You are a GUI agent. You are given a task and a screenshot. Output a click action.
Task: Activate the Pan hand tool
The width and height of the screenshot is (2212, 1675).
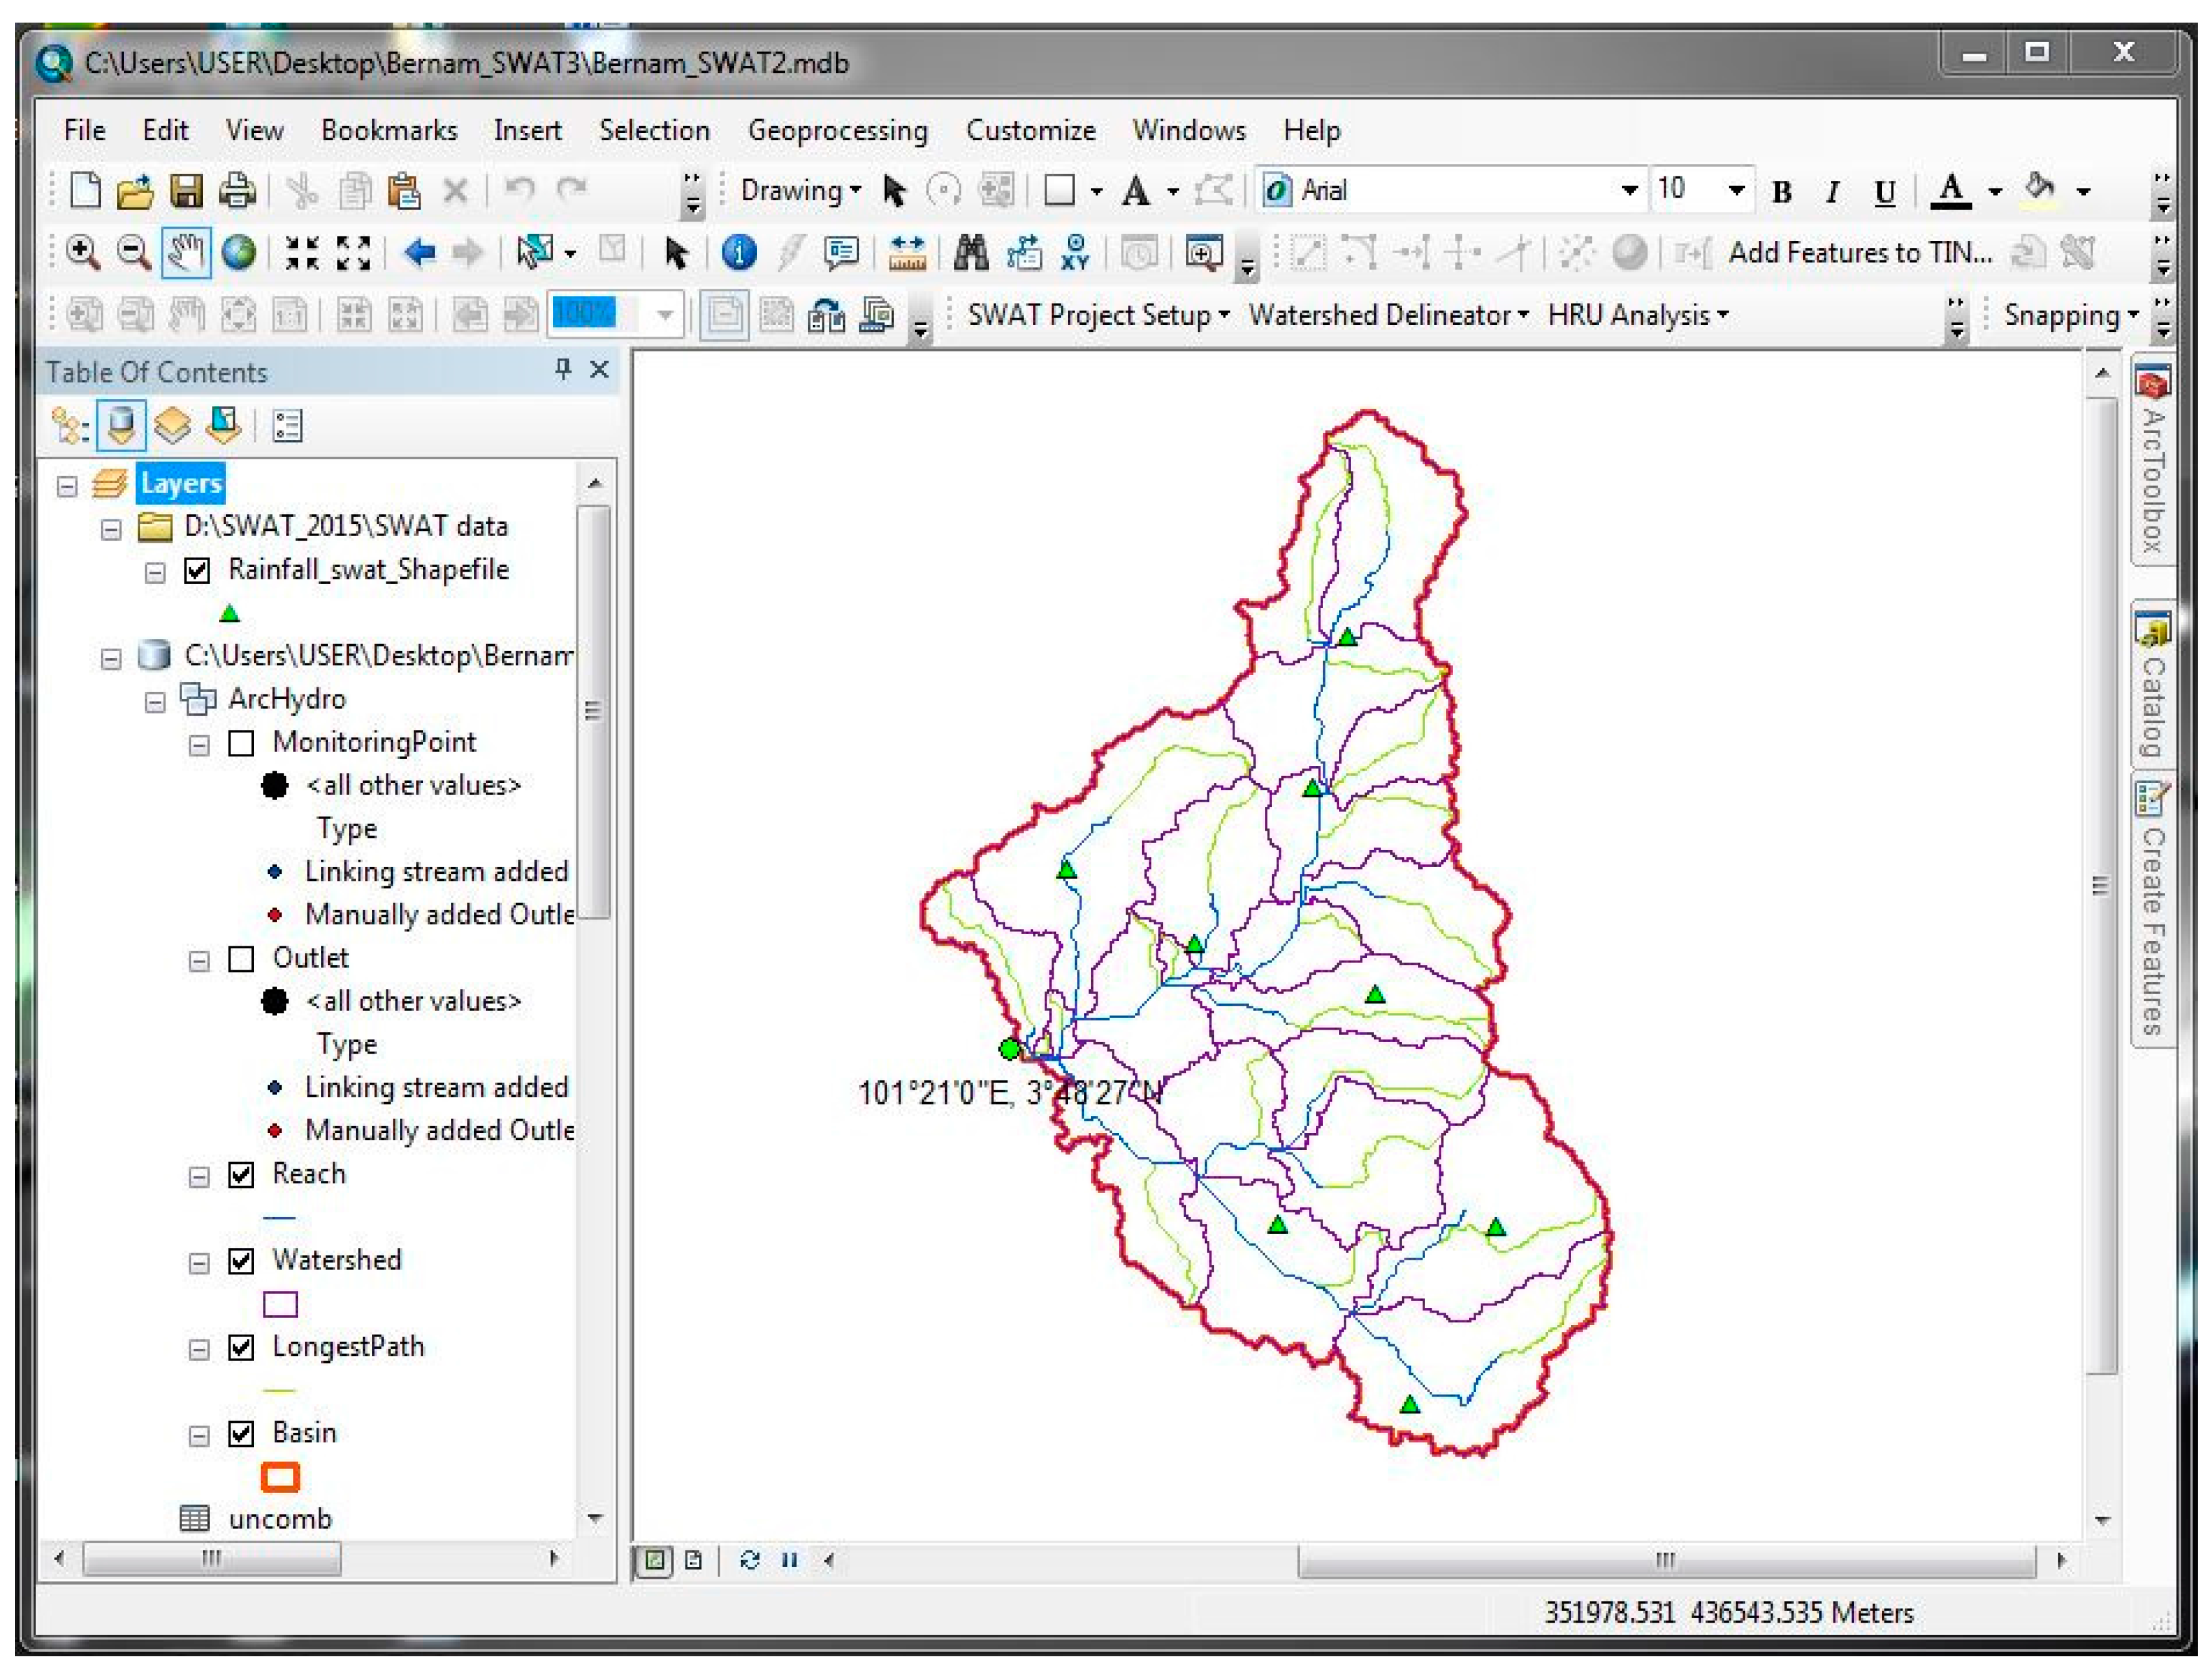tap(185, 253)
